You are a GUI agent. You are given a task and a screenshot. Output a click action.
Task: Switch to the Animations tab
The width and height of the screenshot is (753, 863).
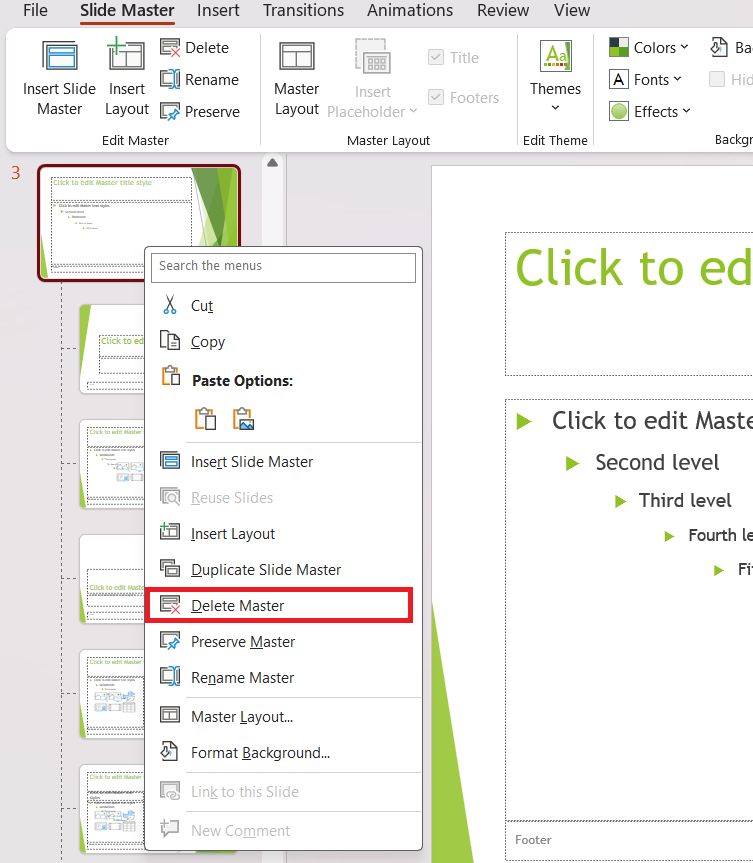[x=410, y=10]
